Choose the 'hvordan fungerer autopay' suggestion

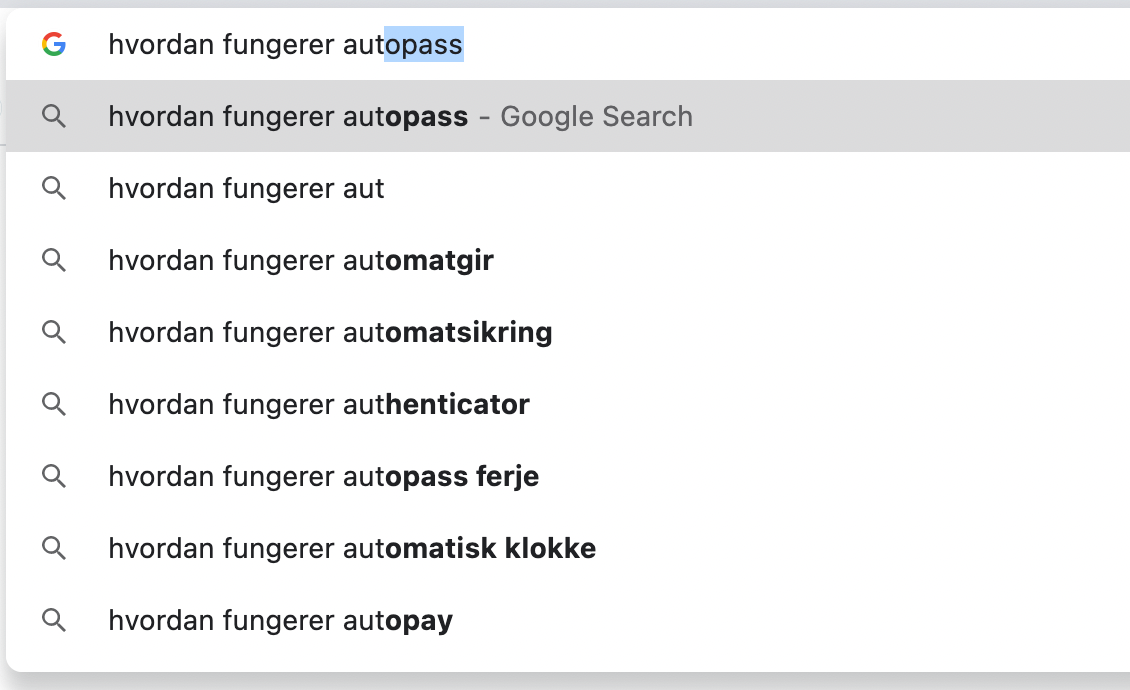[x=280, y=620]
